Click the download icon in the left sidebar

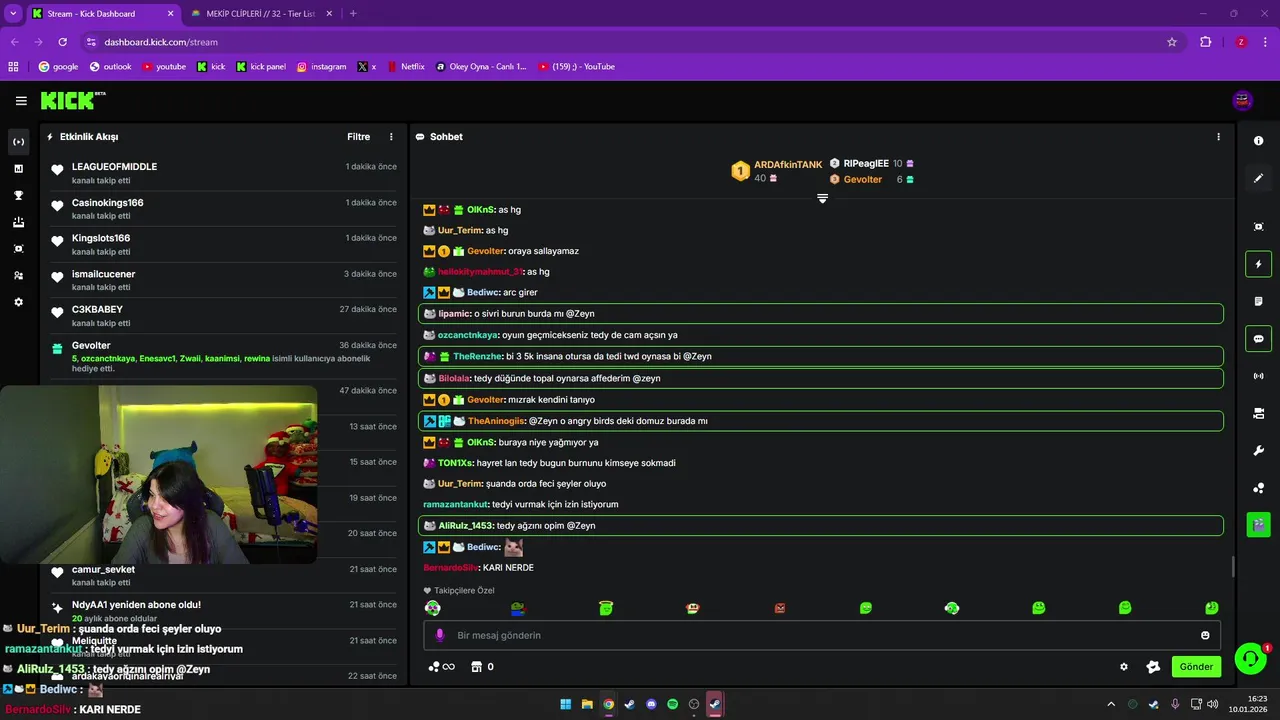(x=18, y=222)
